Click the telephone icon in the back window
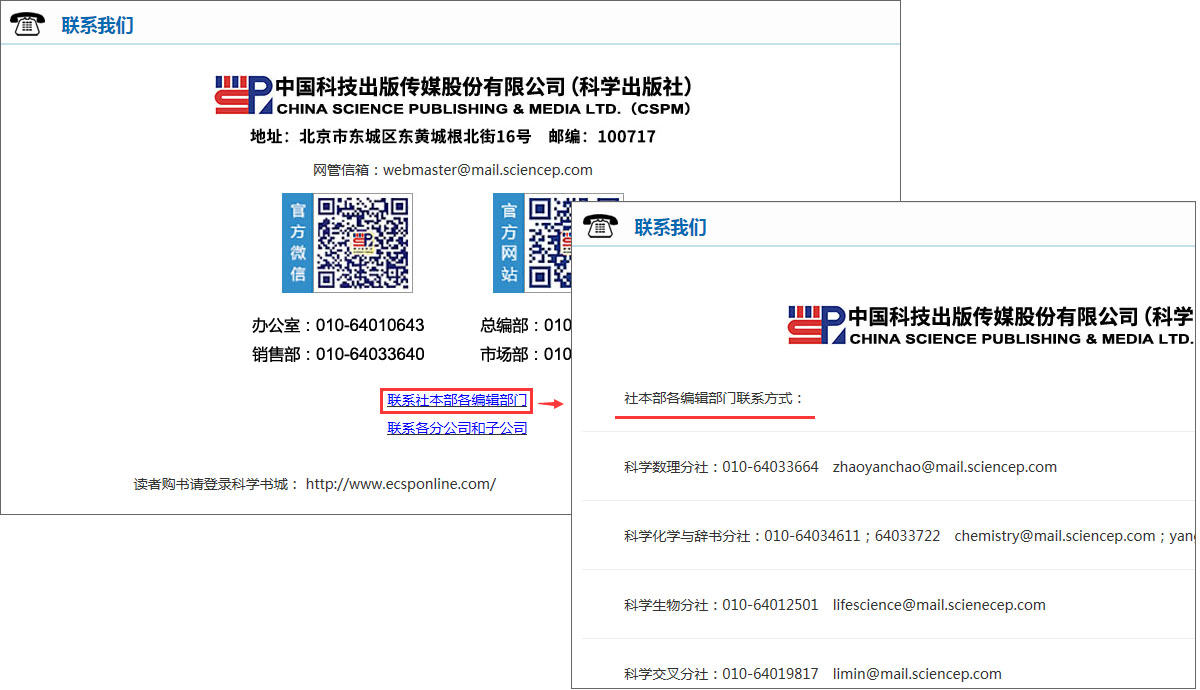 tap(27, 25)
